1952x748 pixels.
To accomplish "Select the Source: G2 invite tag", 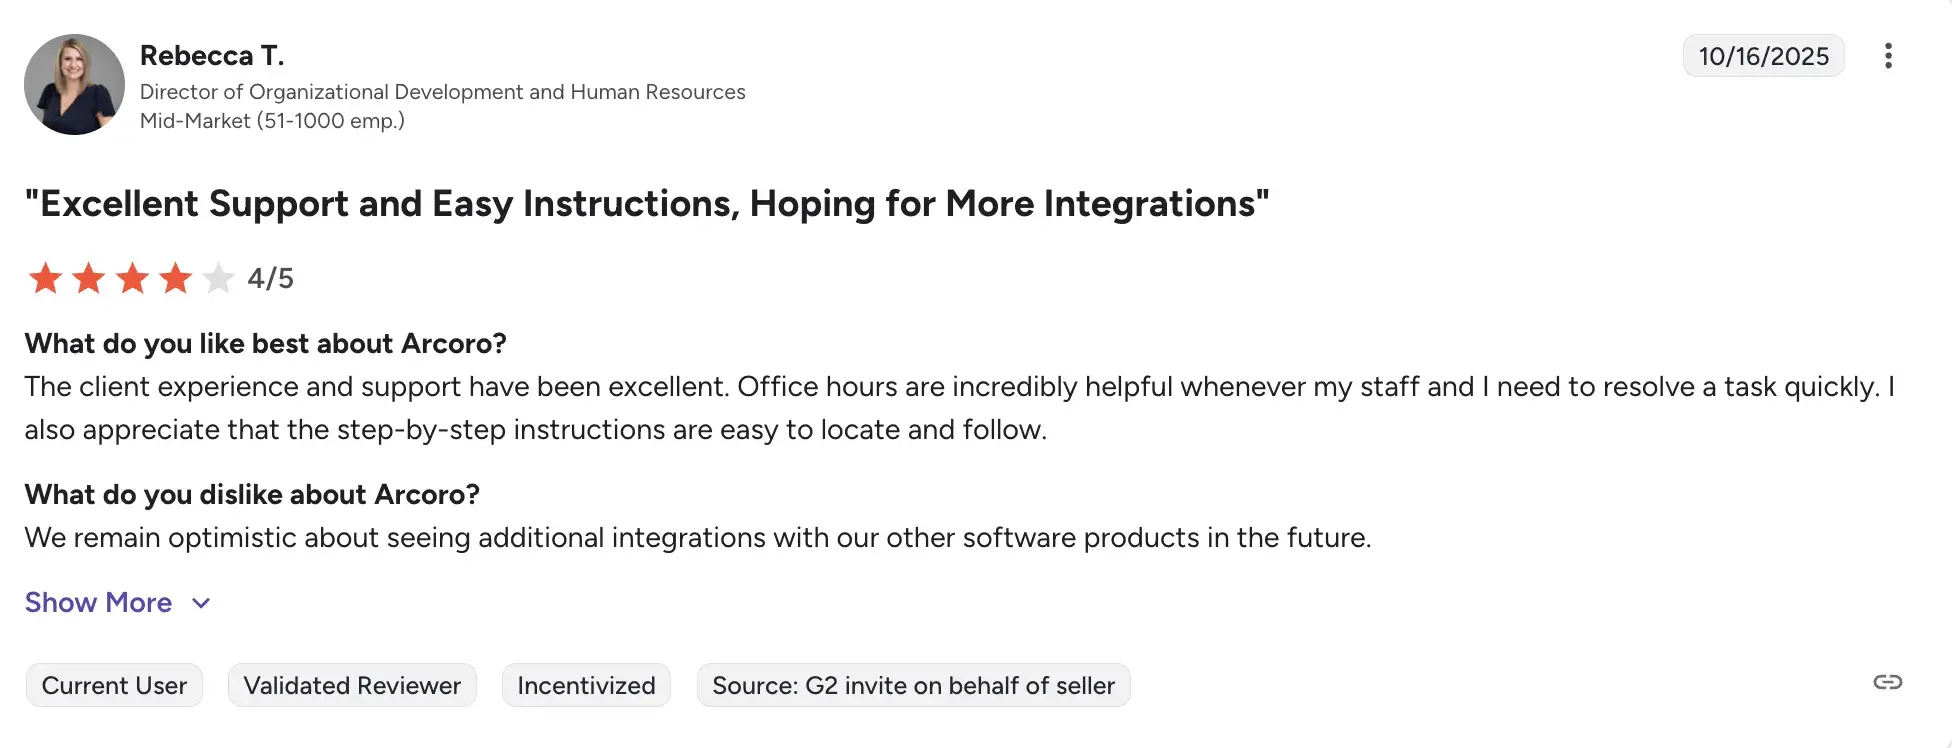I will tap(912, 685).
